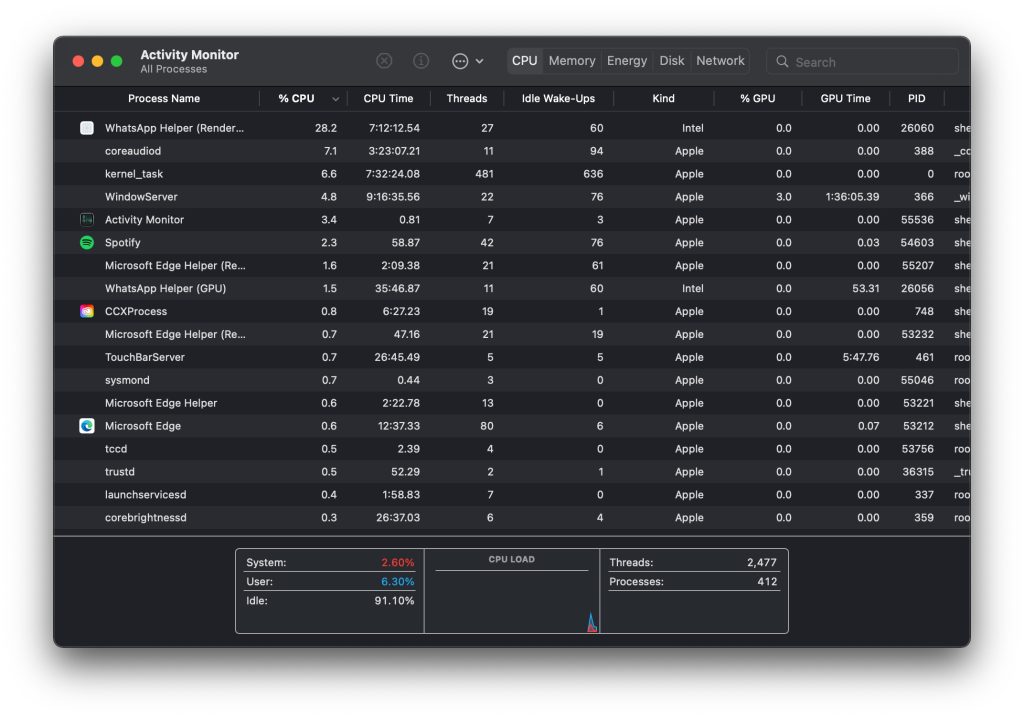Switch to the Disk tab
1024x718 pixels.
click(671, 61)
